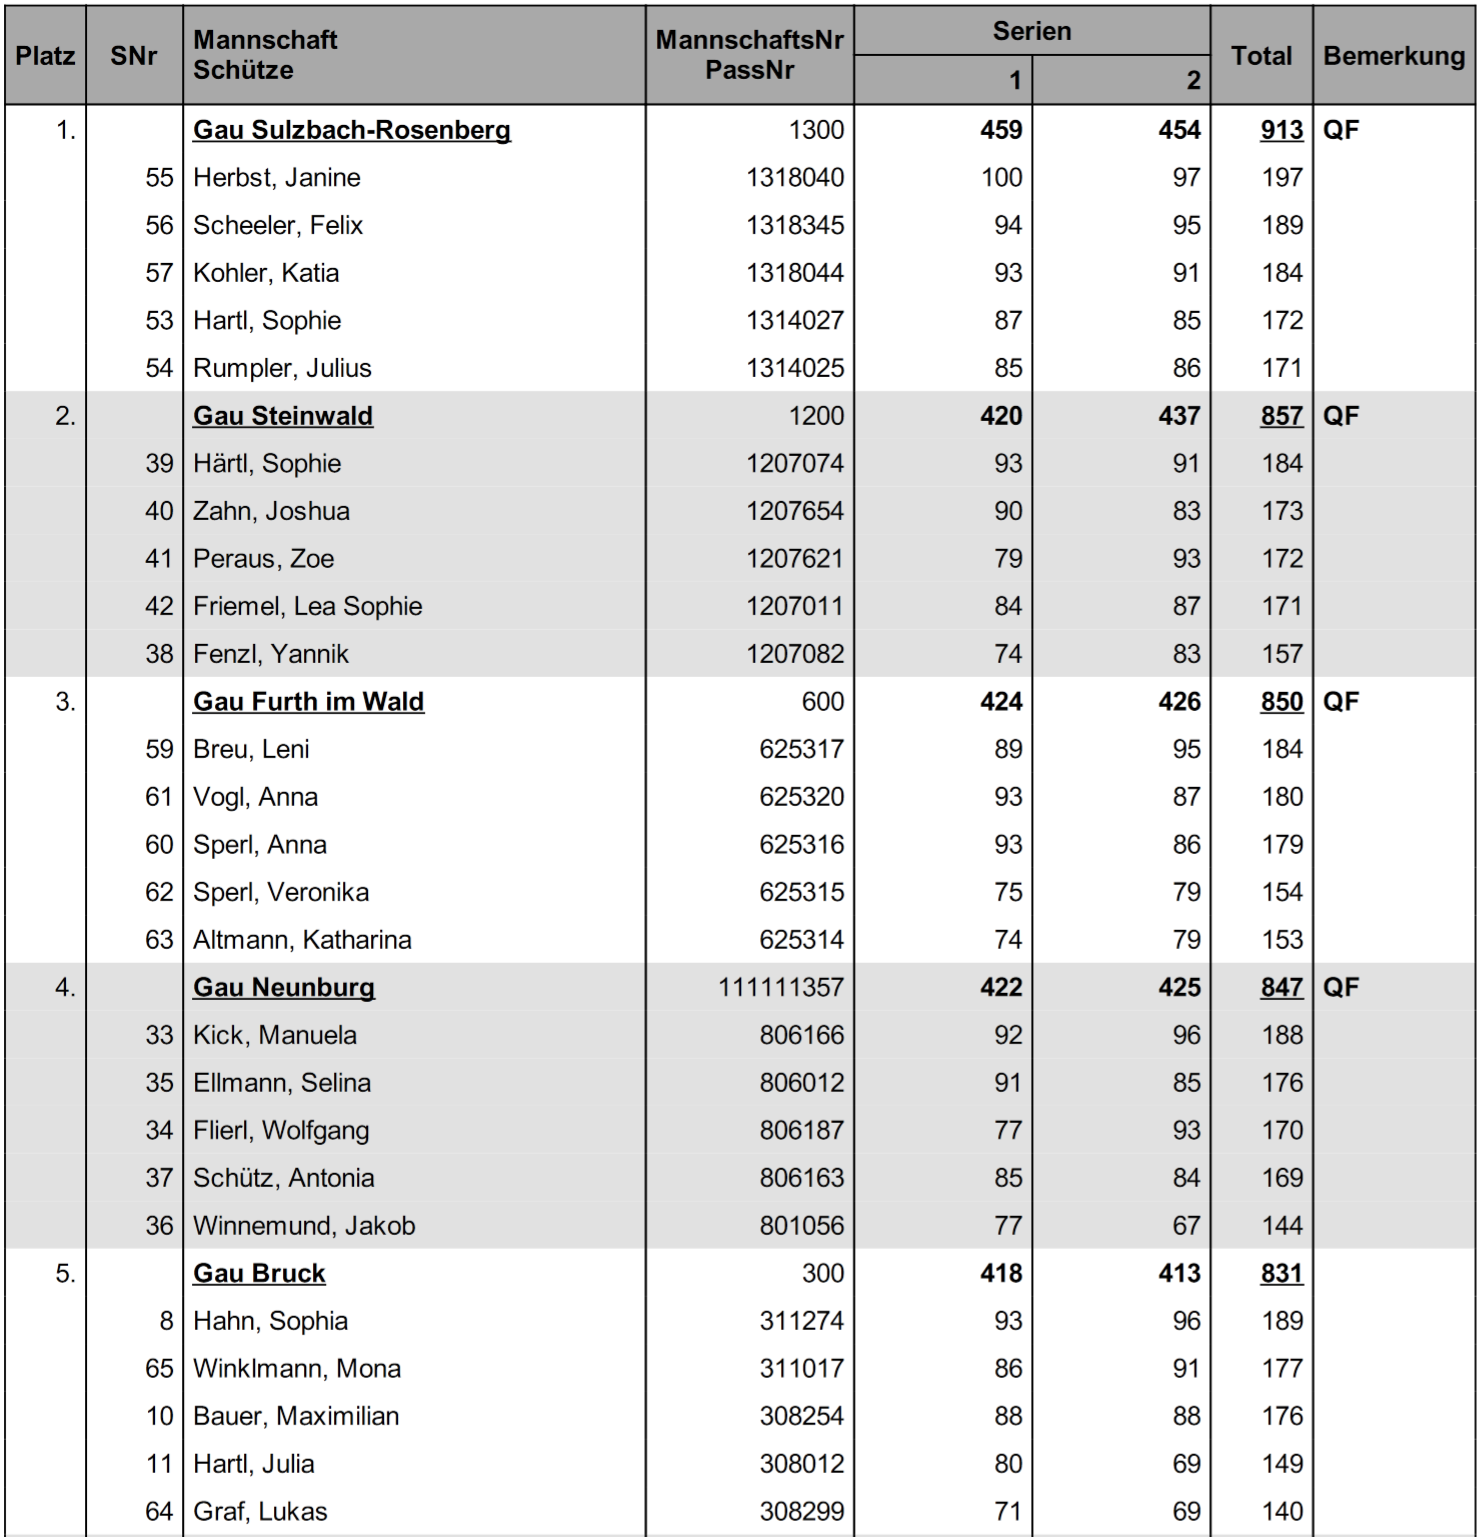Click the QF remark beside Gau Steinwald

[x=1341, y=416]
